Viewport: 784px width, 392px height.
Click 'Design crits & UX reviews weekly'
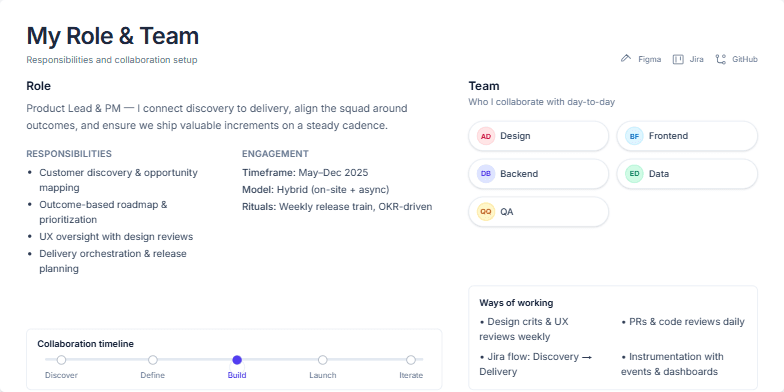(524, 329)
